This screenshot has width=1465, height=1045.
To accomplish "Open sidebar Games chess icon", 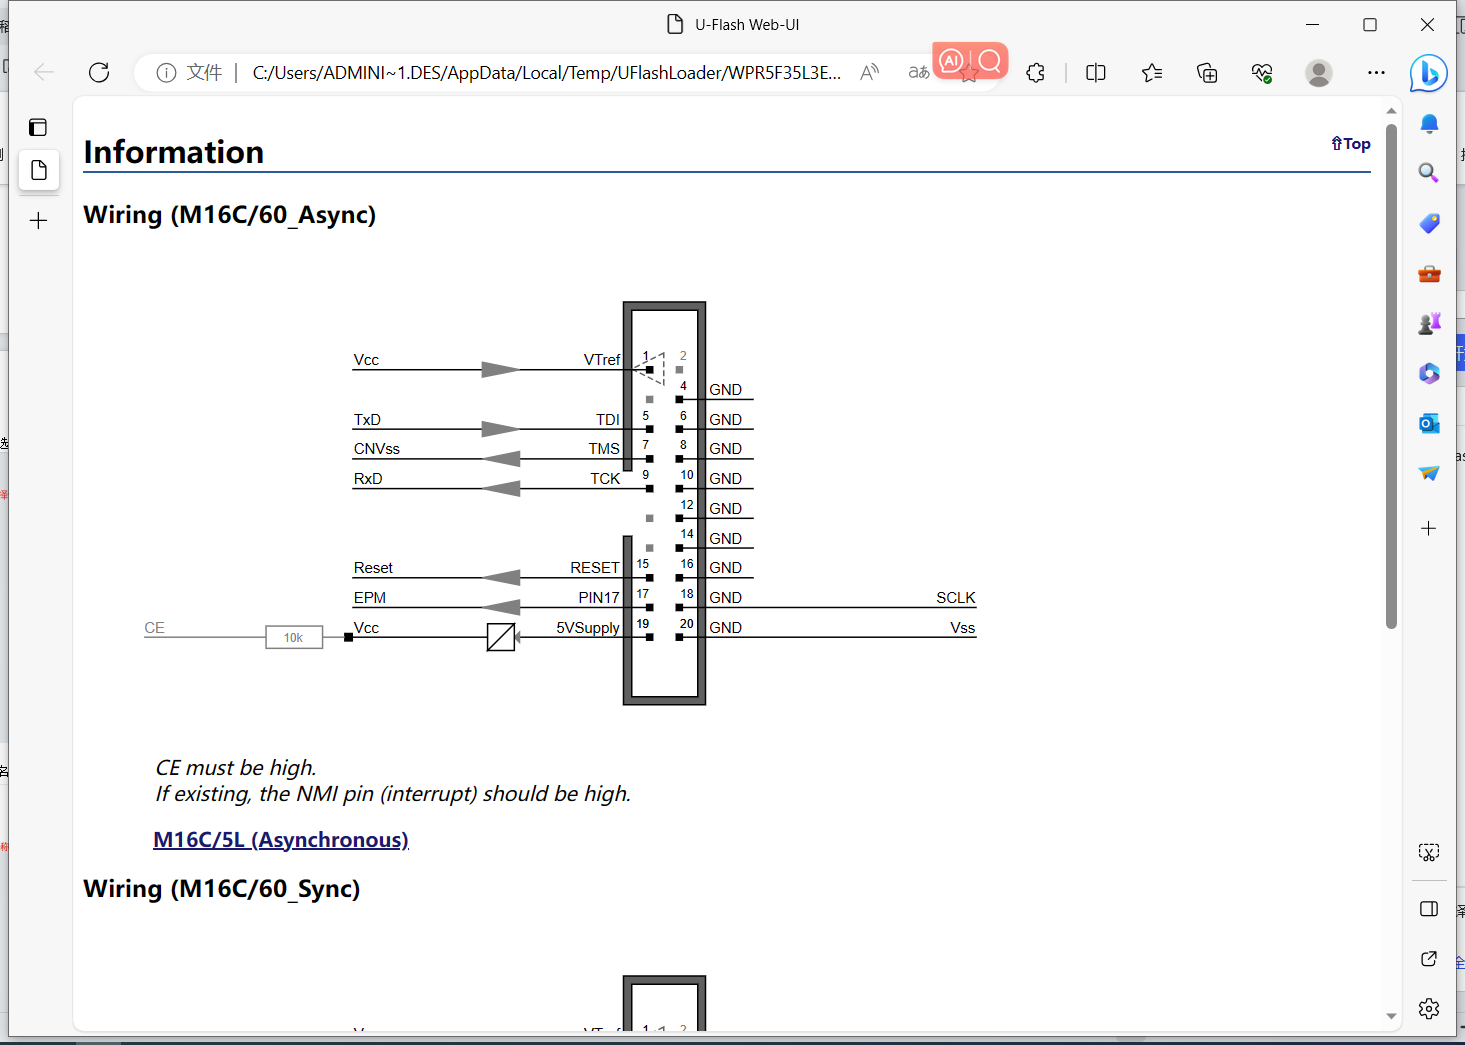I will [x=1429, y=323].
